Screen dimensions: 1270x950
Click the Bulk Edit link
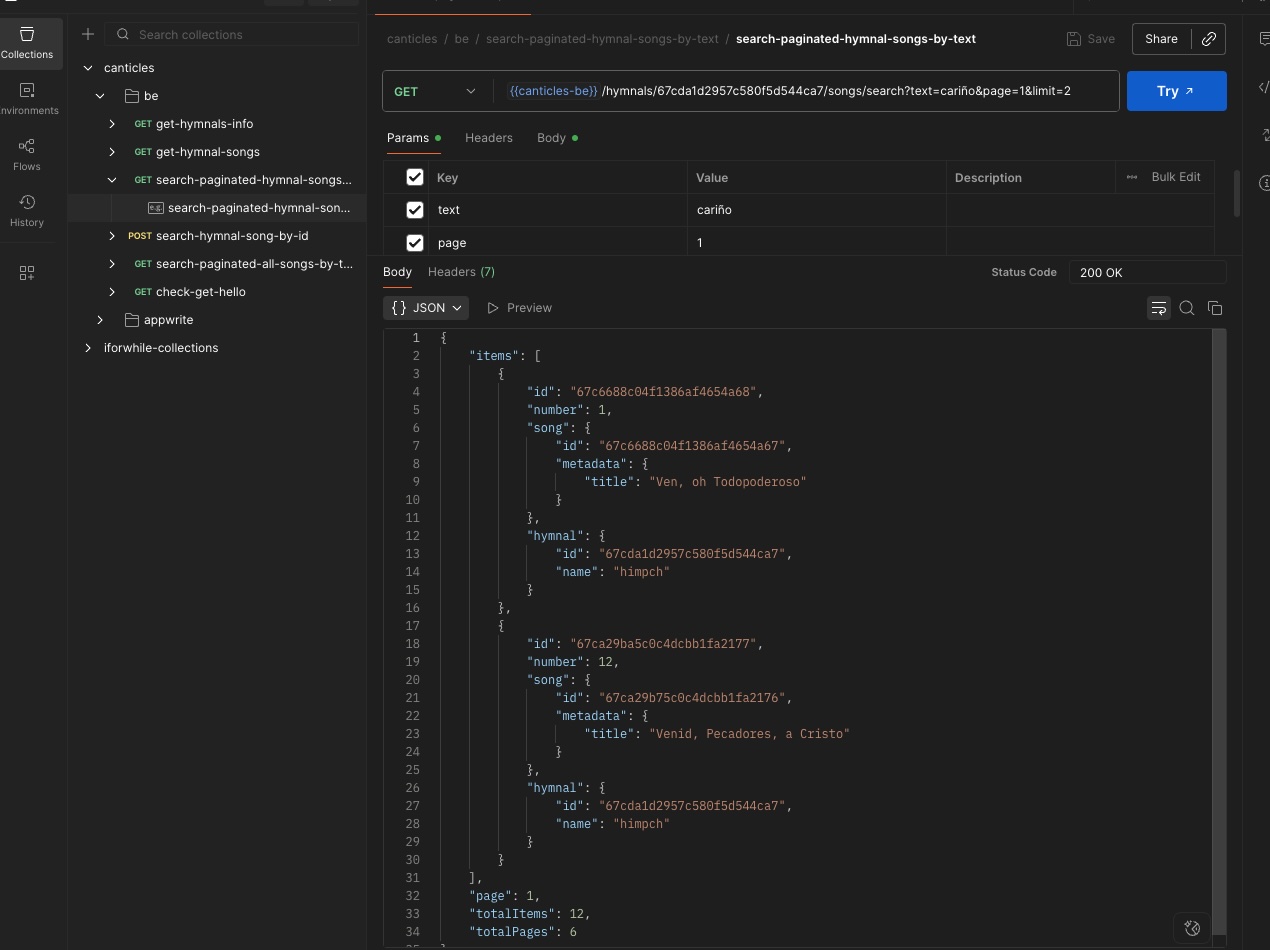pyautogui.click(x=1176, y=177)
